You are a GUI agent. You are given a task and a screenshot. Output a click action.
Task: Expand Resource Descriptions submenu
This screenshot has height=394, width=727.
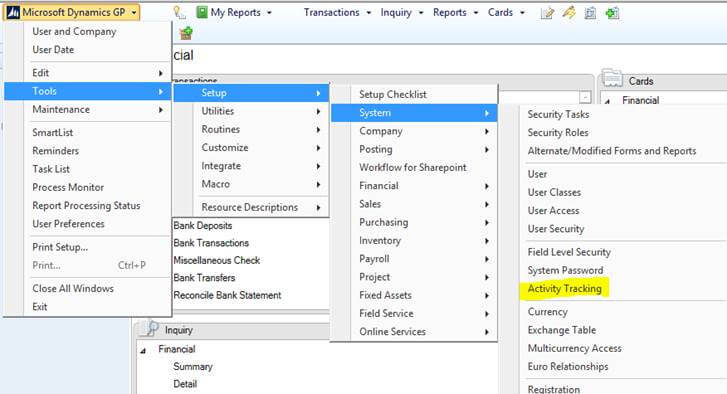[251, 207]
